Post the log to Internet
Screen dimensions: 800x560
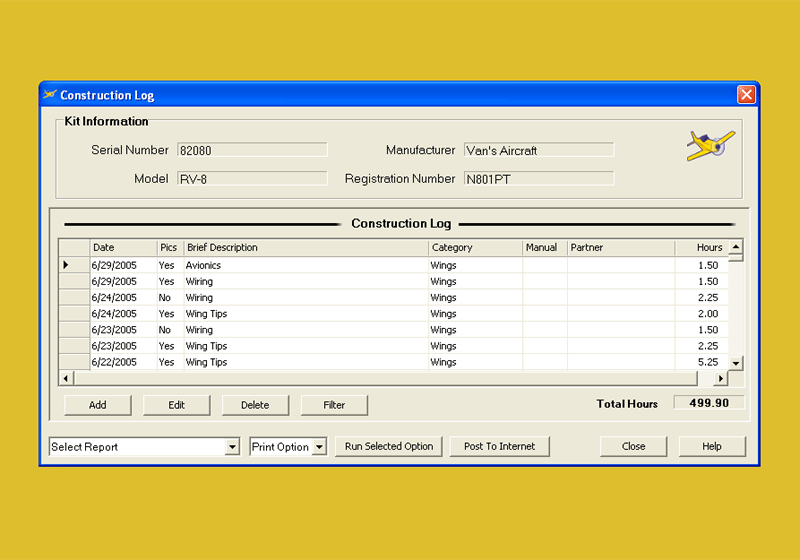[499, 447]
